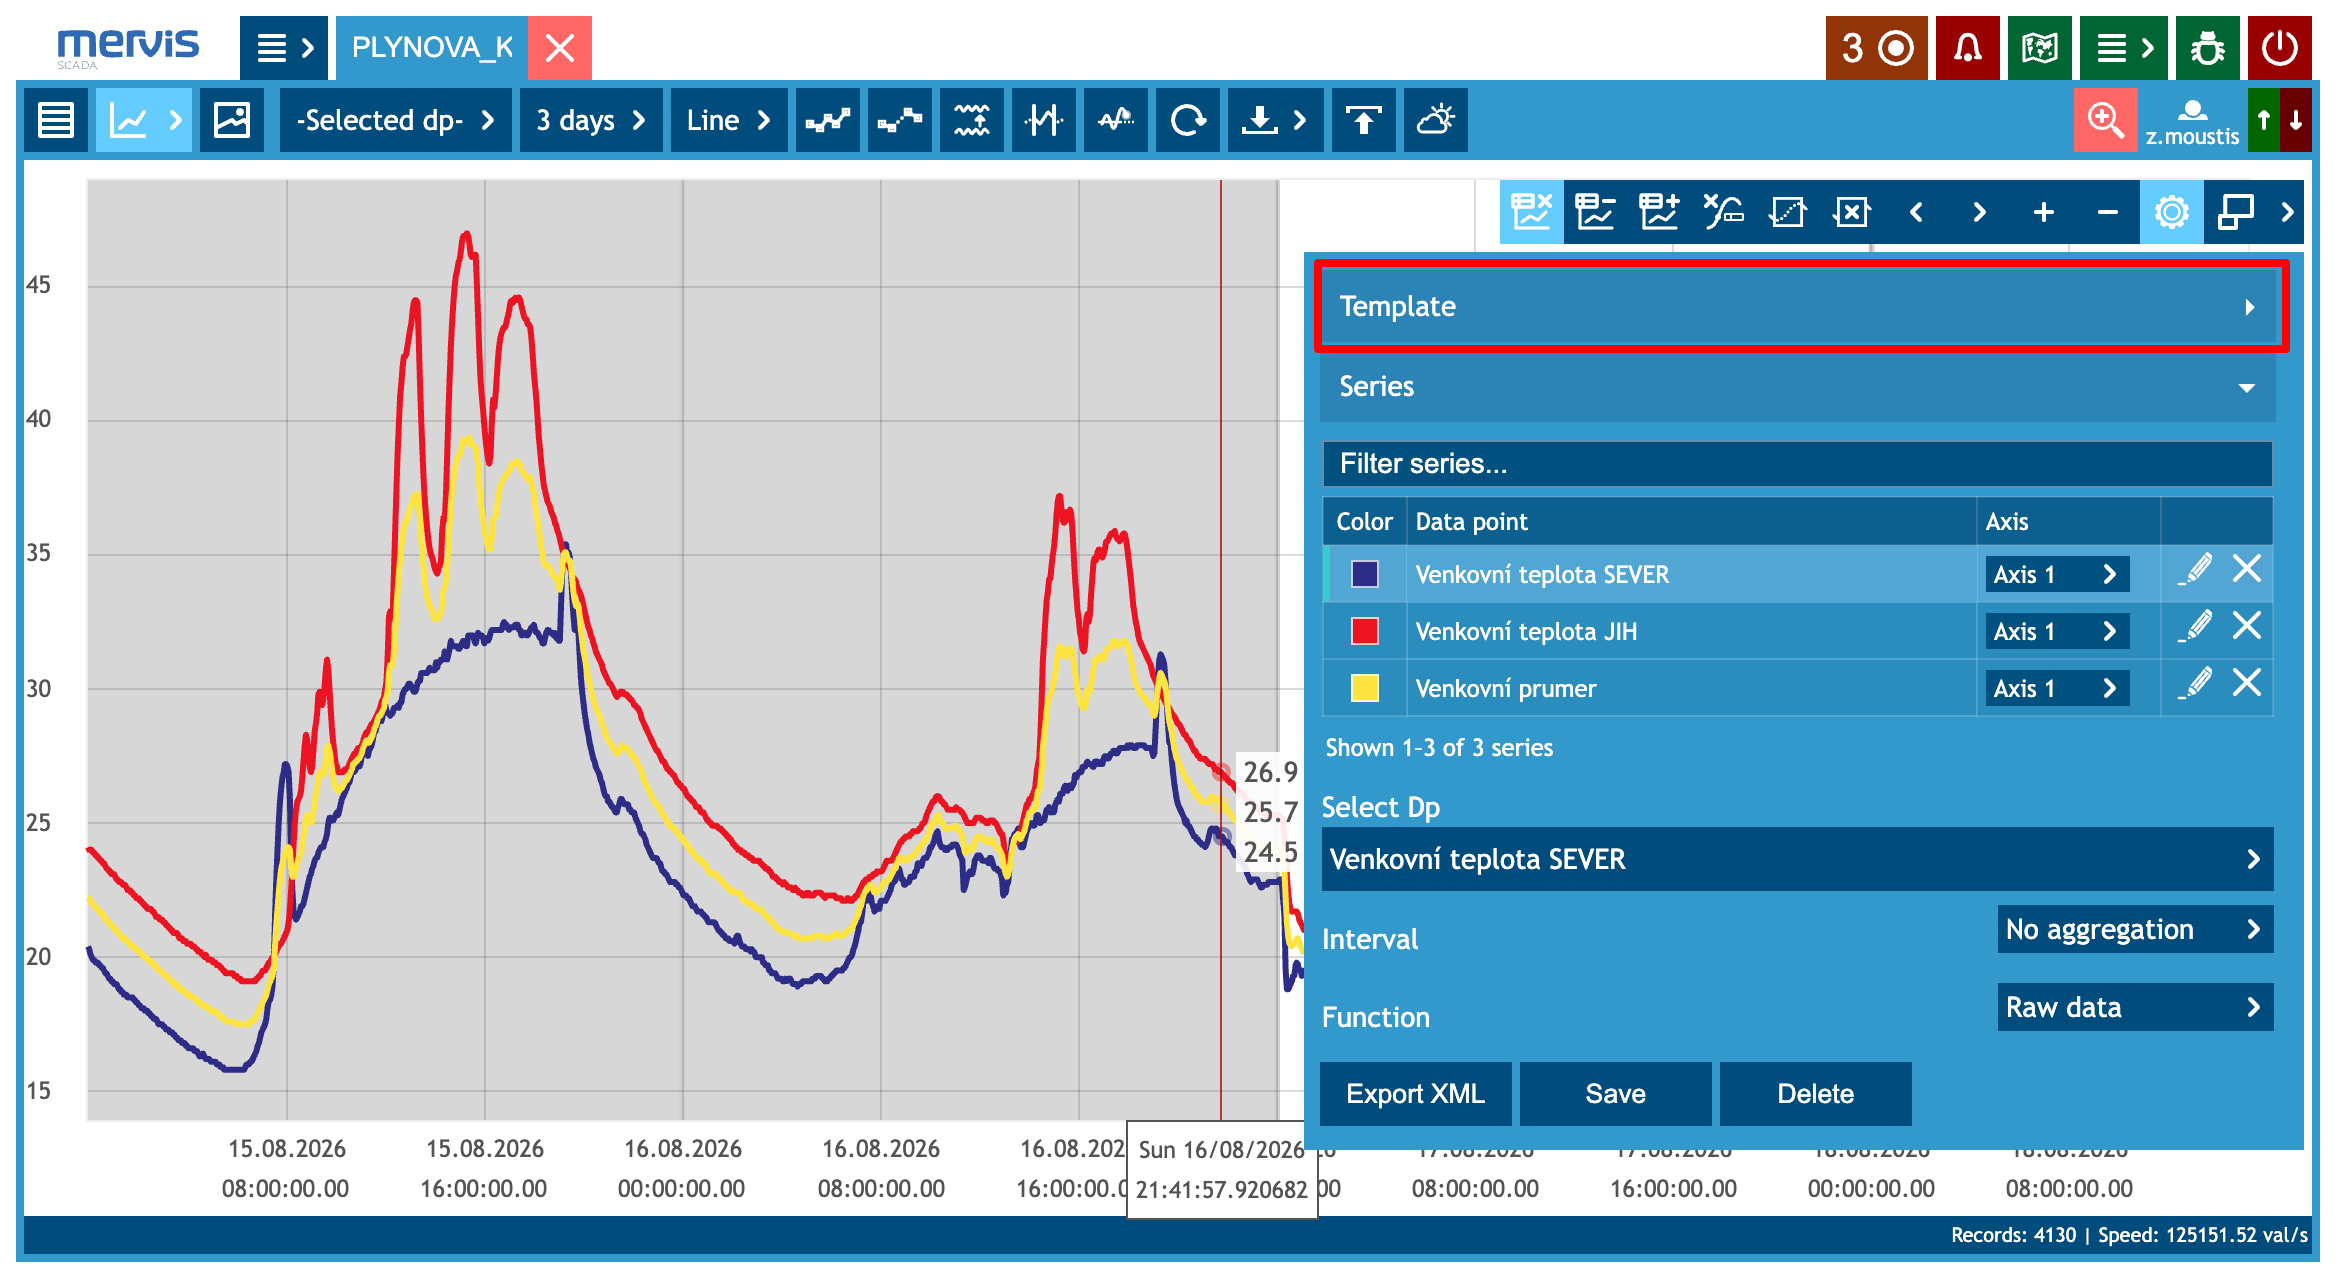Click the upload arrow icon
This screenshot has height=1278, width=2336.
coord(1363,120)
